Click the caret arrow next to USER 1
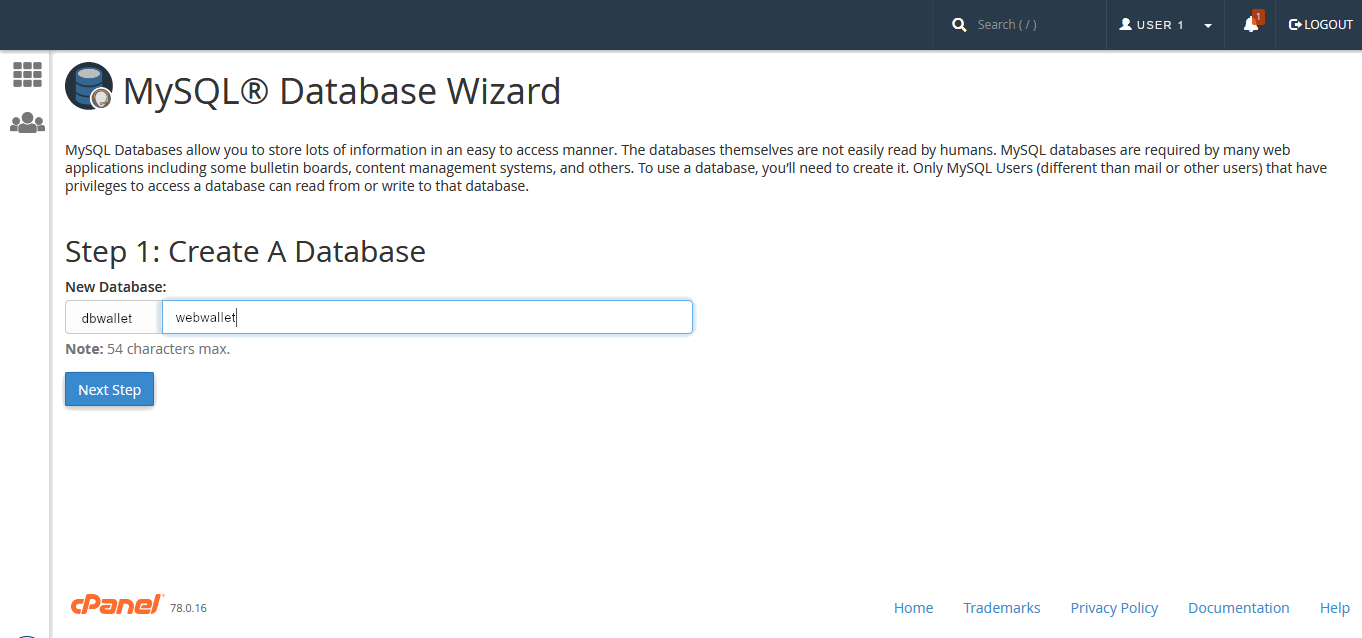The height and width of the screenshot is (638, 1362). 1208,26
